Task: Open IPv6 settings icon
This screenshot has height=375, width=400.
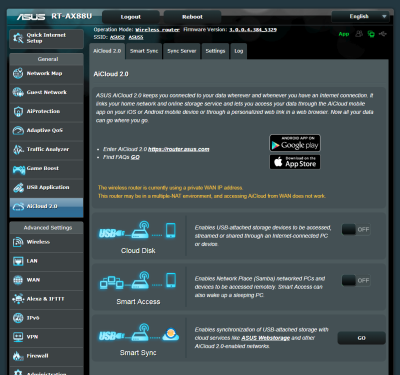Action: pyautogui.click(x=18, y=318)
